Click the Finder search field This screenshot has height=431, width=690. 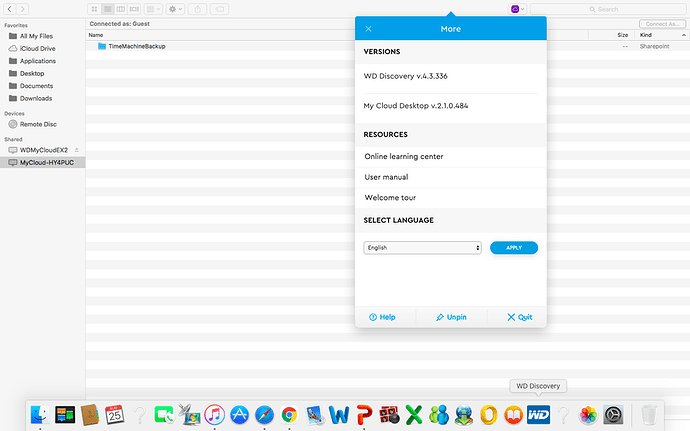coord(608,9)
